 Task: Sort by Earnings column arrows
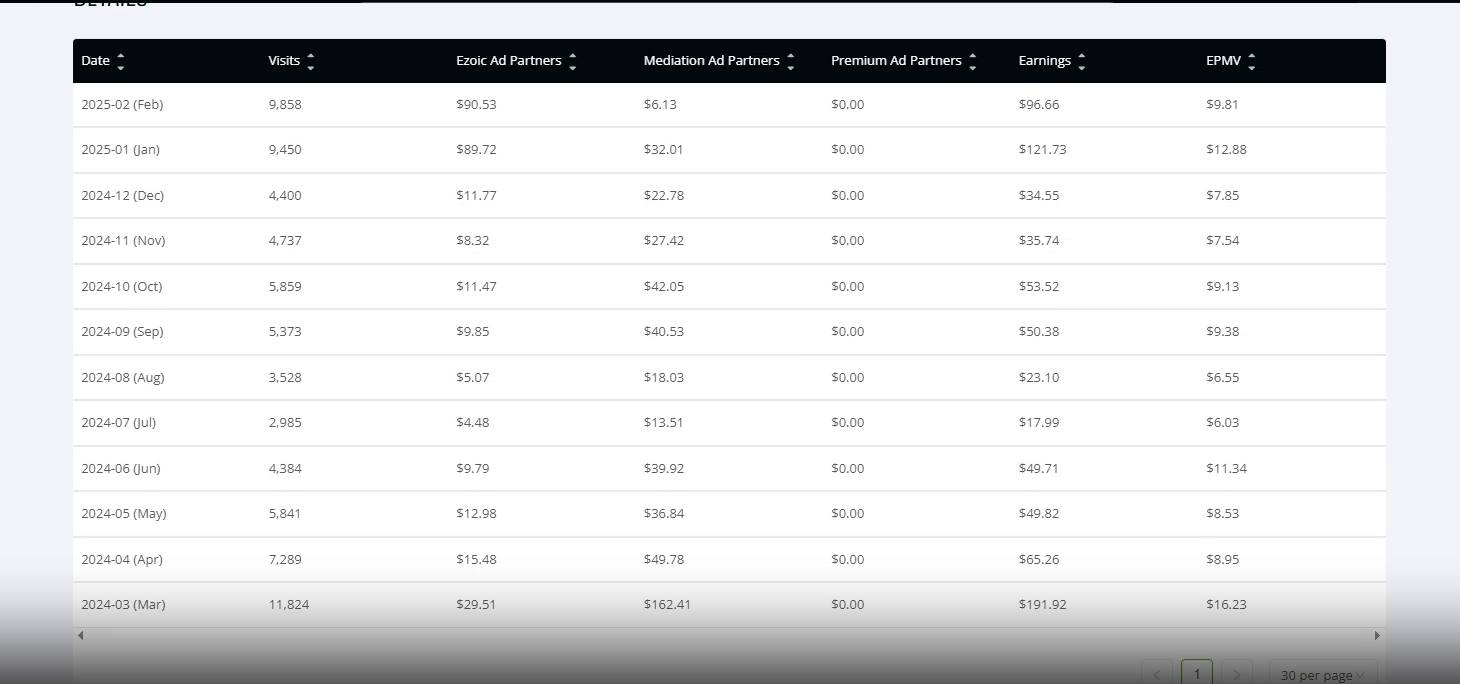click(x=1081, y=61)
